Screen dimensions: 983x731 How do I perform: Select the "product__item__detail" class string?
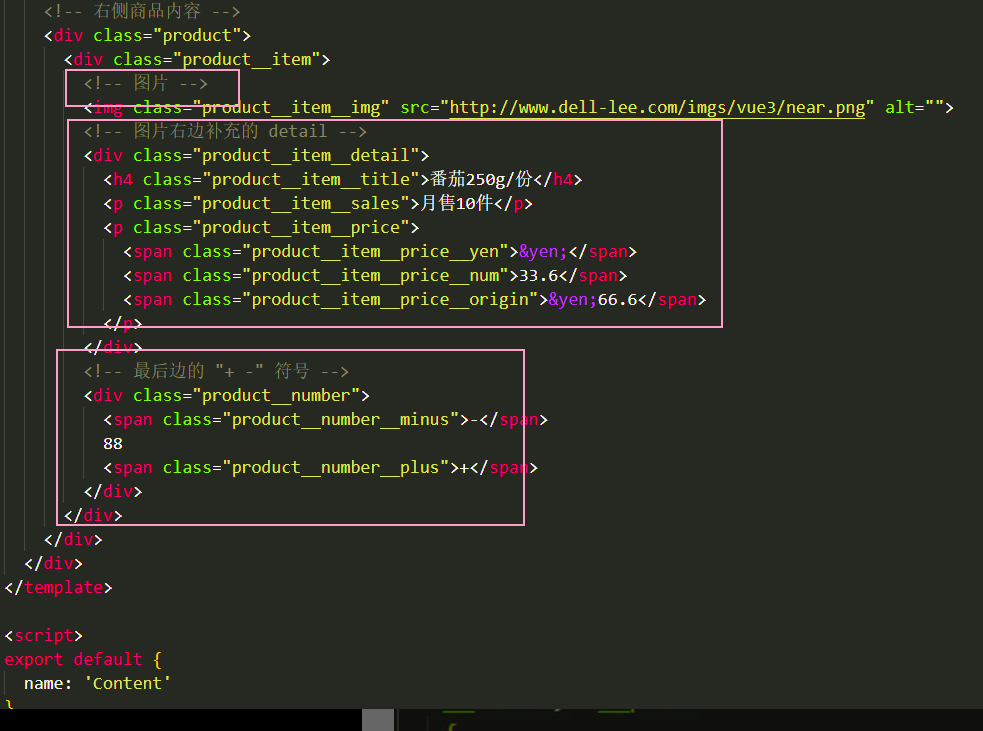pyautogui.click(x=305, y=155)
